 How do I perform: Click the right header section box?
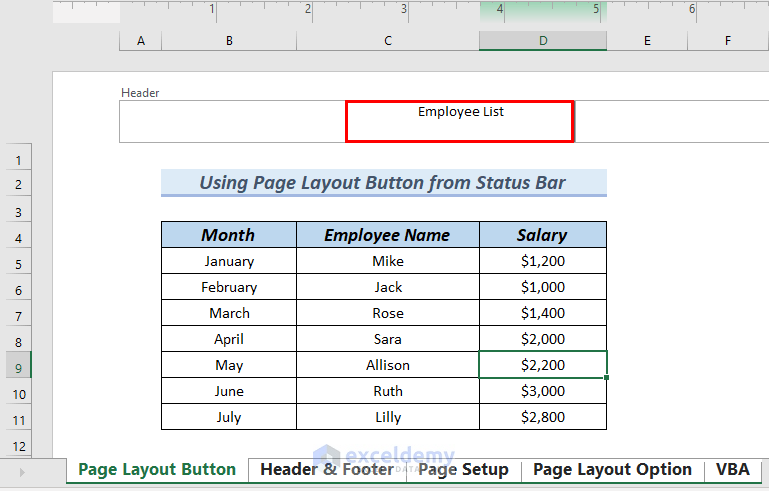pos(671,122)
